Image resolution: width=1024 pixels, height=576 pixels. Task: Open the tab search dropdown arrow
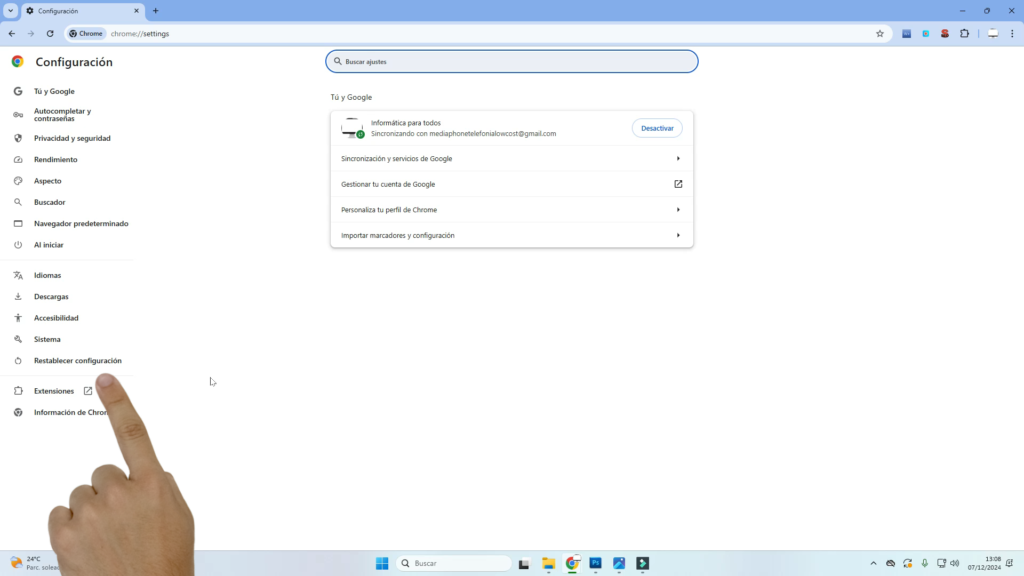[10, 11]
